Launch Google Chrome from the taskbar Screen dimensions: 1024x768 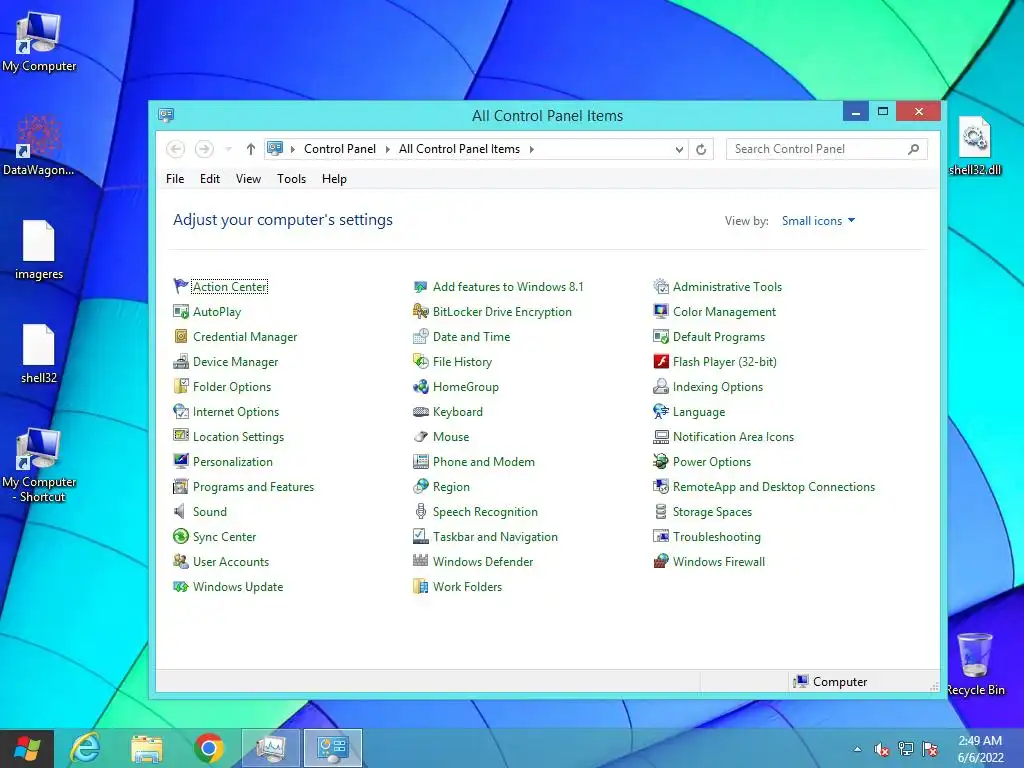pos(208,748)
